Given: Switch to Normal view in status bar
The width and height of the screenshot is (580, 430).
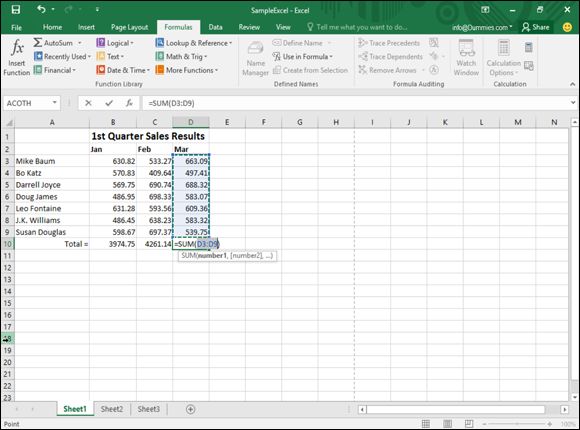Looking at the screenshot, I should pyautogui.click(x=426, y=424).
